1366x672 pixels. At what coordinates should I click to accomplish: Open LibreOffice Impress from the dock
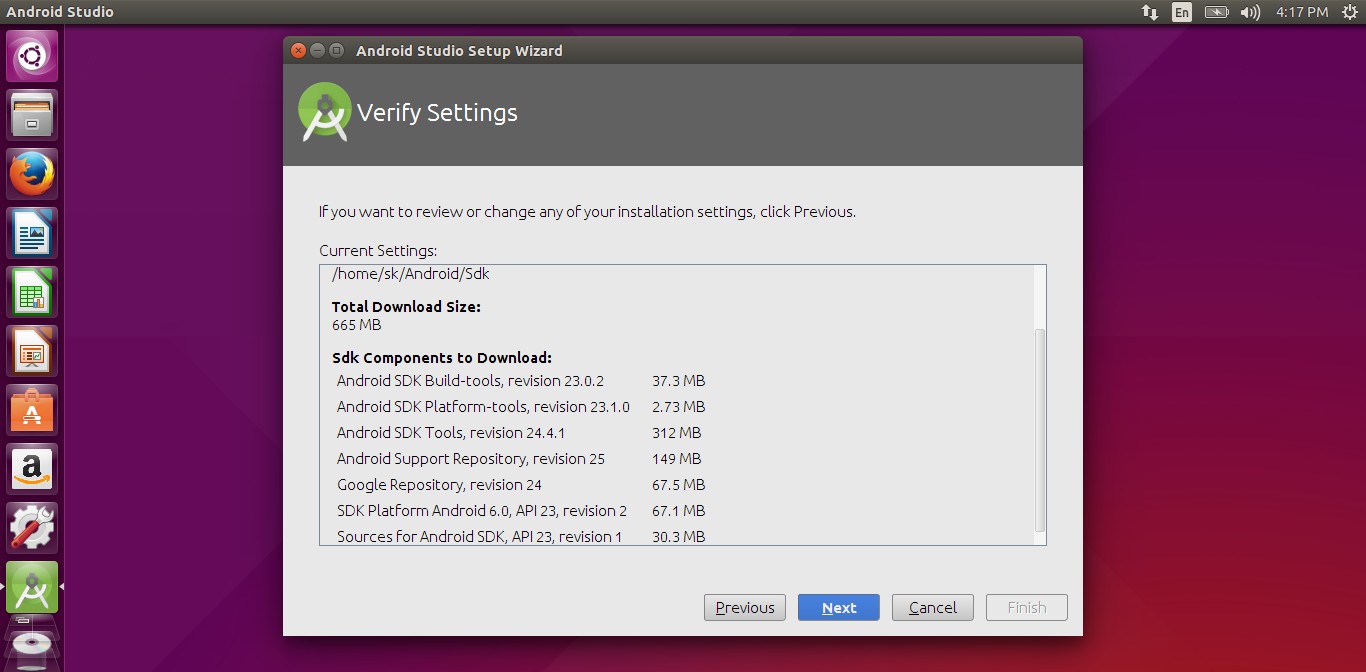(x=33, y=351)
